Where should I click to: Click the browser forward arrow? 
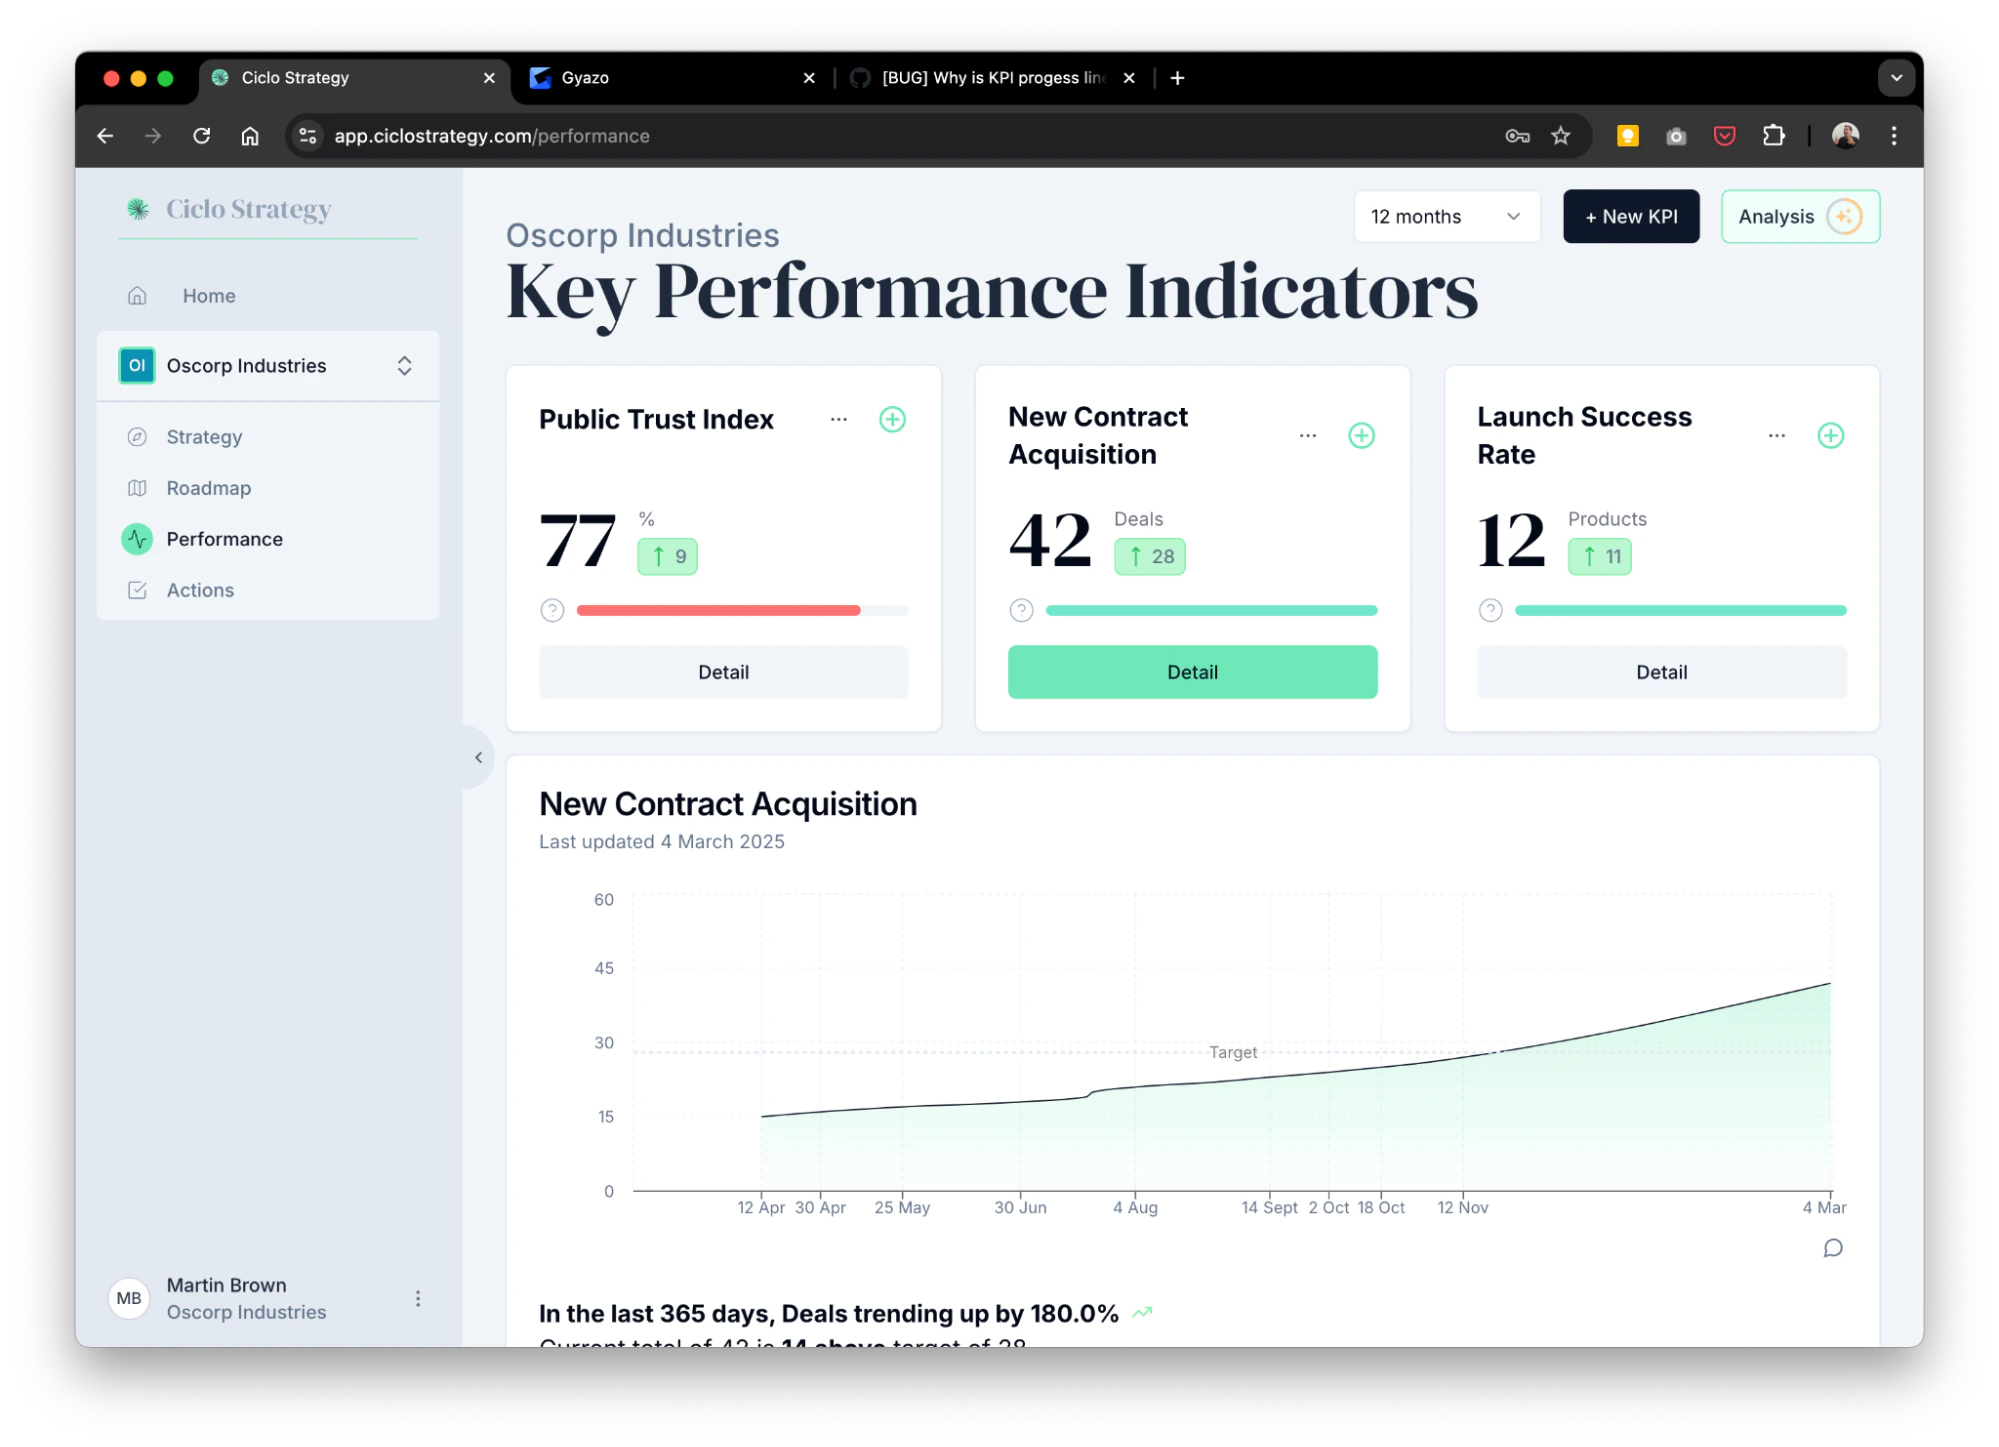pos(153,136)
